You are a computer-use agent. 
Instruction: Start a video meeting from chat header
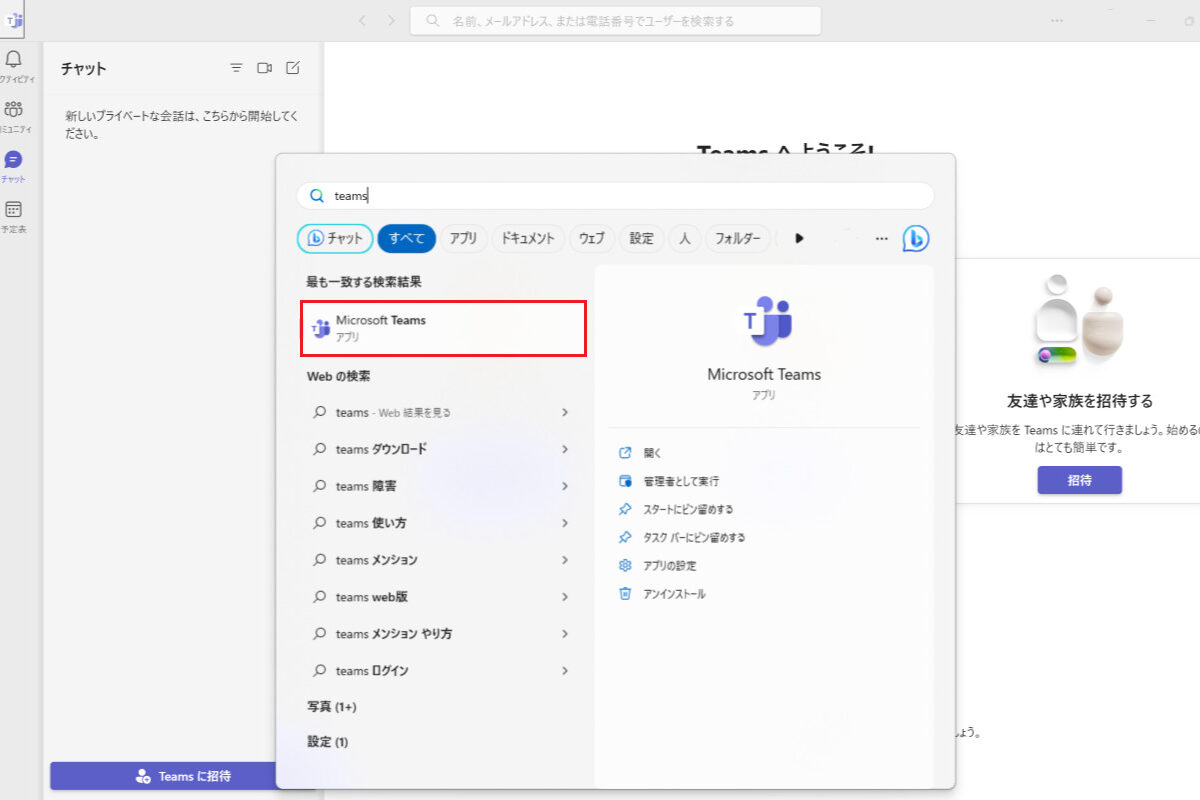click(265, 68)
